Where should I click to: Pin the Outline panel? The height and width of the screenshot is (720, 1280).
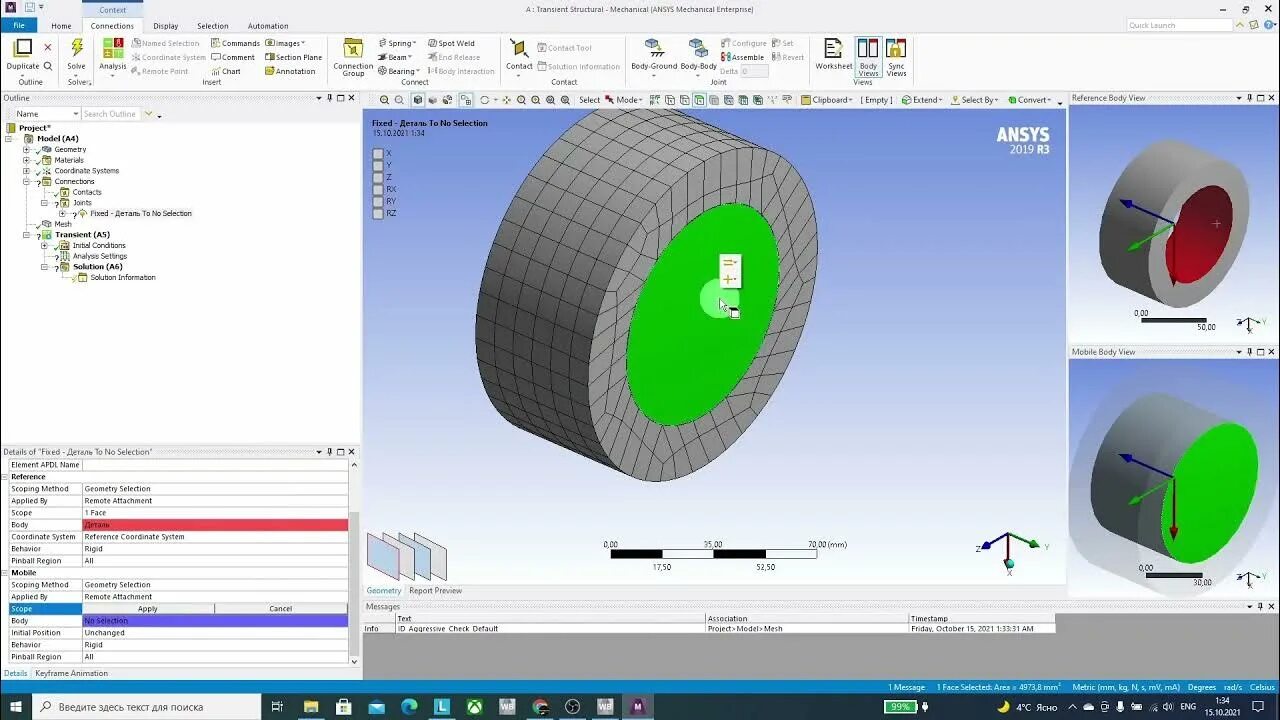(330, 98)
